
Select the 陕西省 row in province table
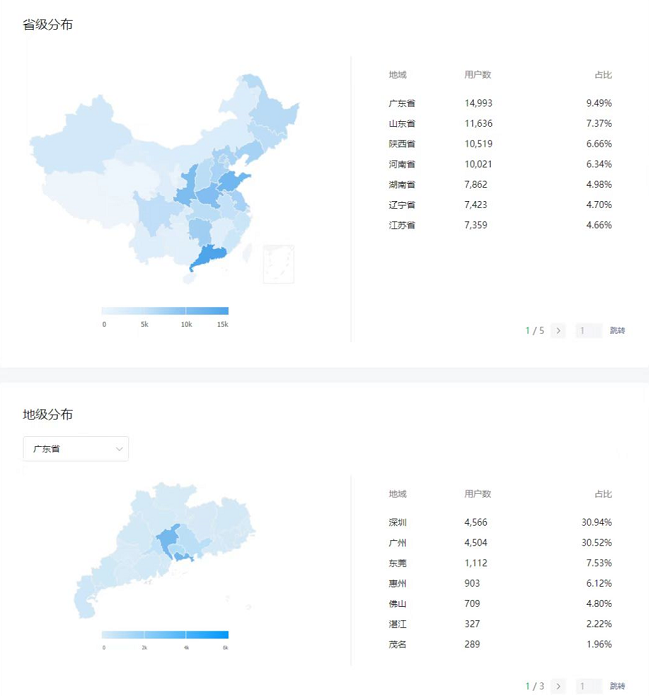500,144
